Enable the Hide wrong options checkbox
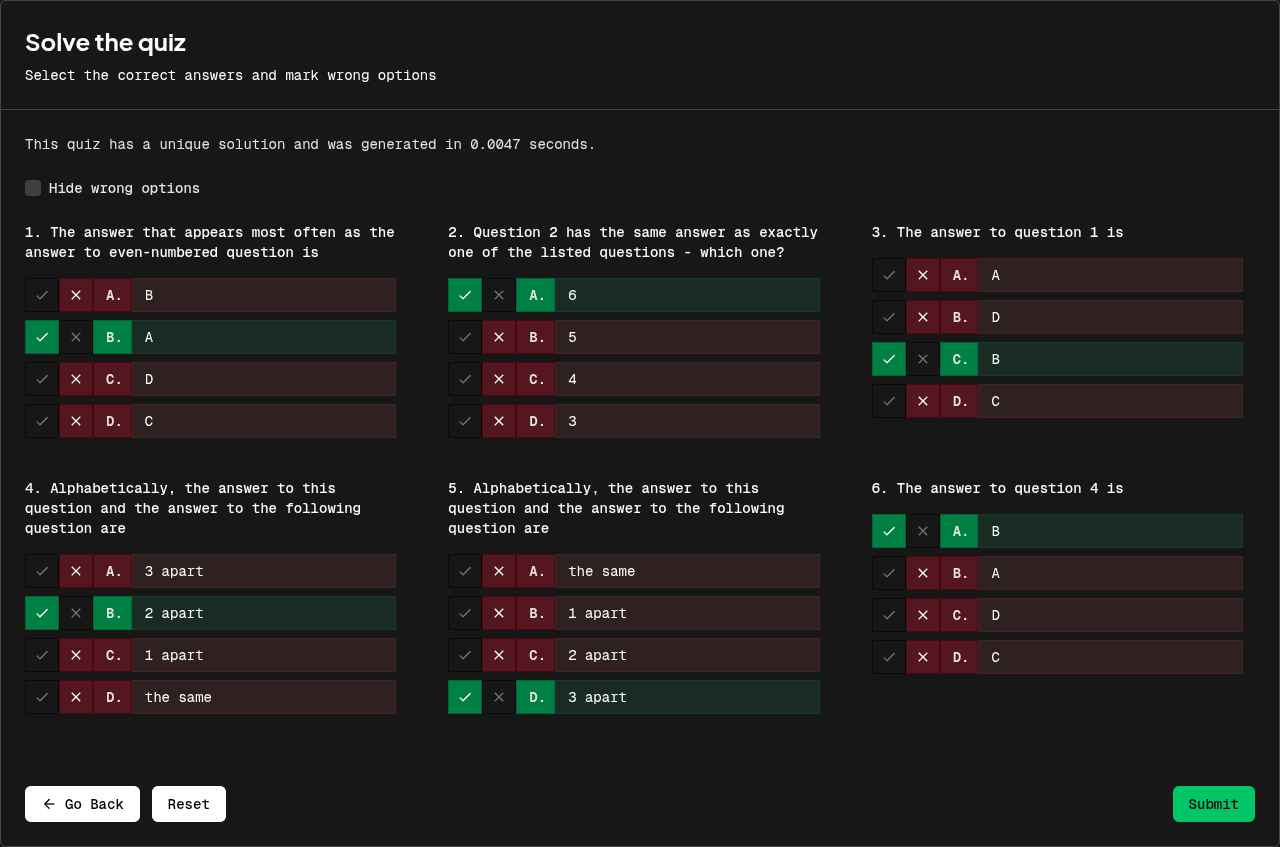Screen dimensions: 1280x847 click(x=33, y=188)
